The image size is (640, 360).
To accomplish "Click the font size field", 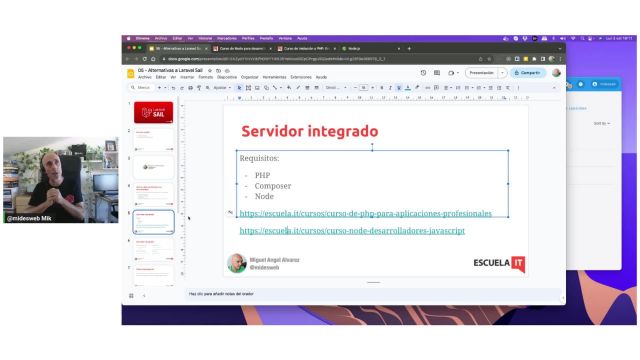I will (x=364, y=88).
